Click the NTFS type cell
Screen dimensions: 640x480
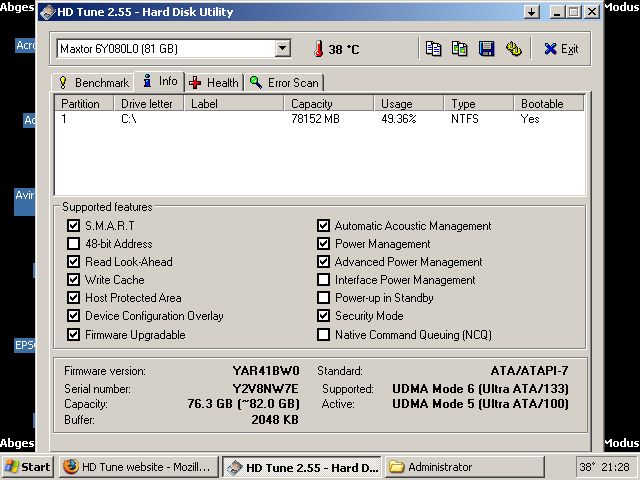coord(464,119)
